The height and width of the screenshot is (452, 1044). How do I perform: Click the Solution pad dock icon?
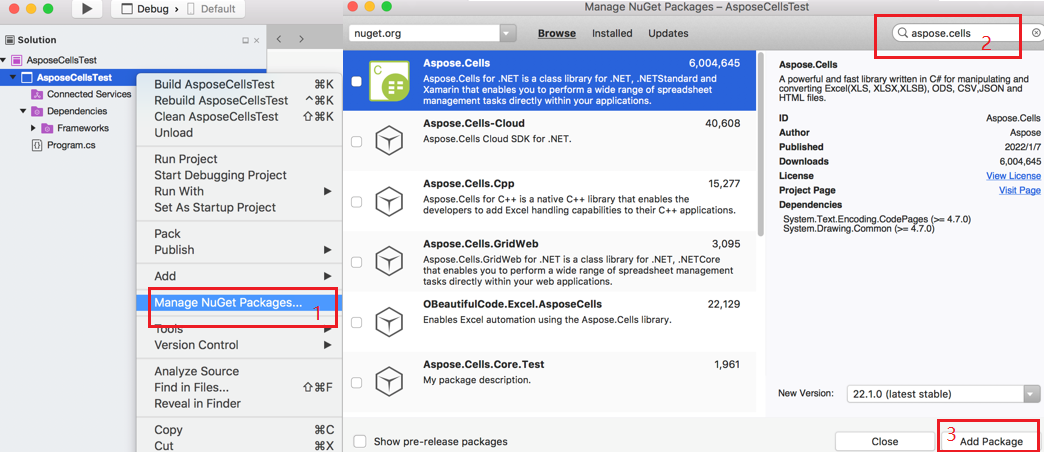point(245,41)
